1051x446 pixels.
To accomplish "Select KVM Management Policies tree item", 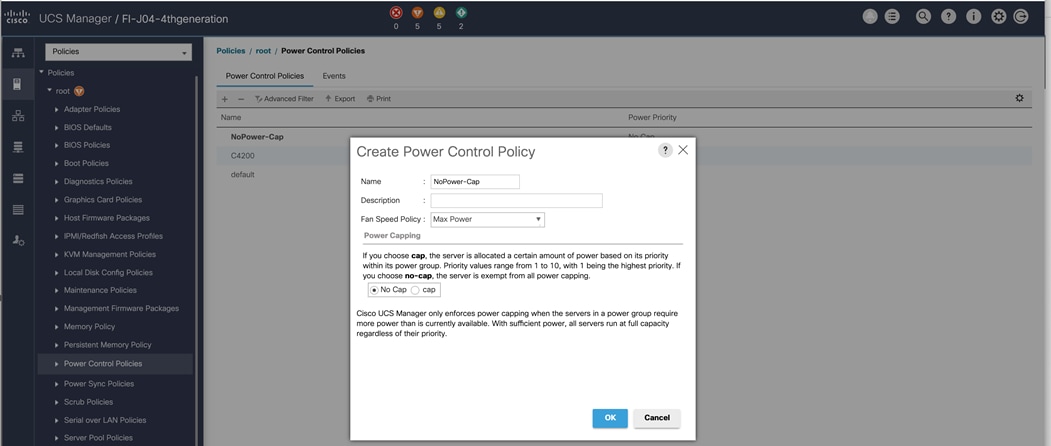I will (110, 254).
